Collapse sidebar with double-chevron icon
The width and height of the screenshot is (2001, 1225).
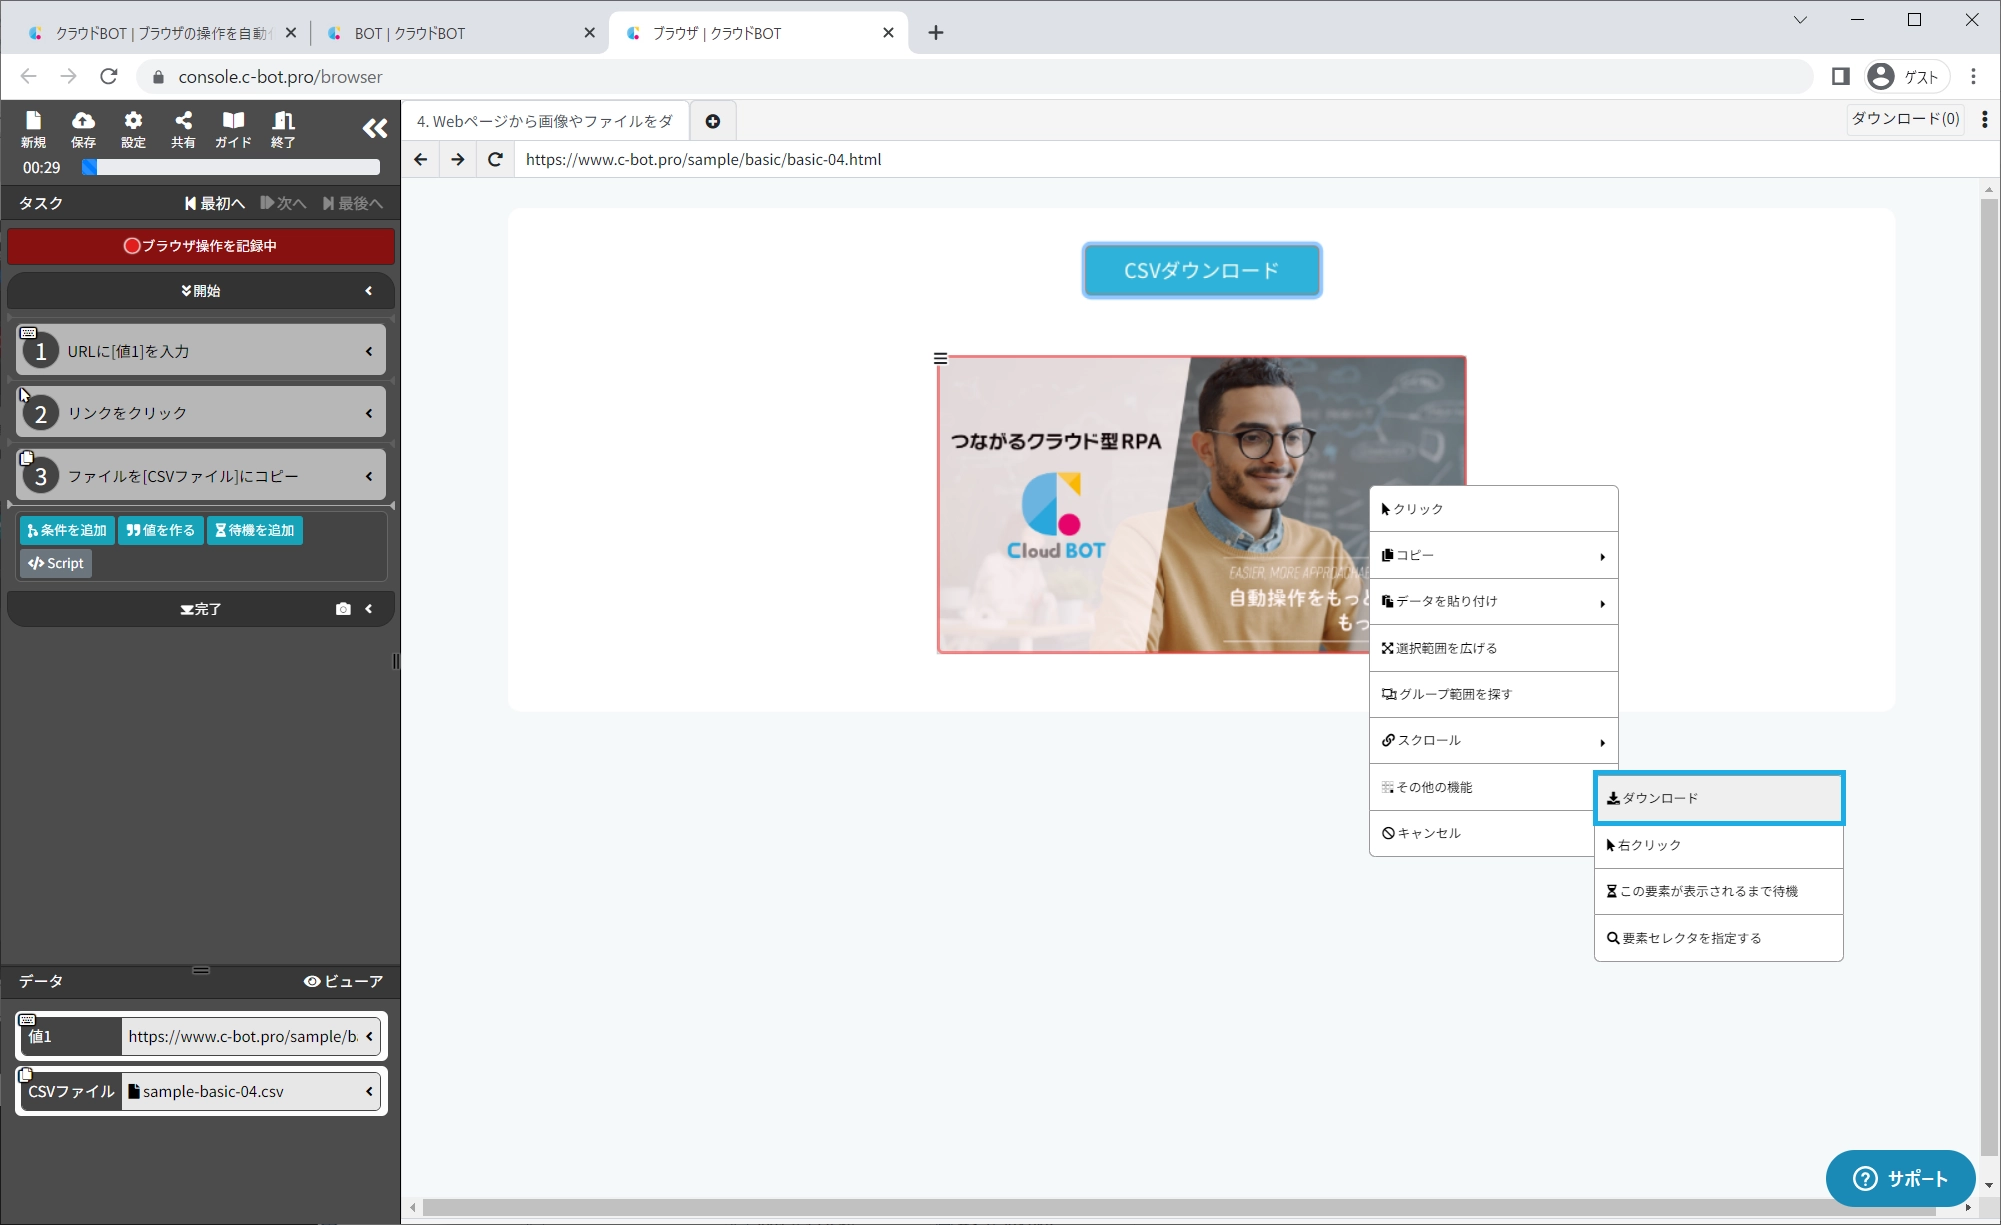click(374, 128)
